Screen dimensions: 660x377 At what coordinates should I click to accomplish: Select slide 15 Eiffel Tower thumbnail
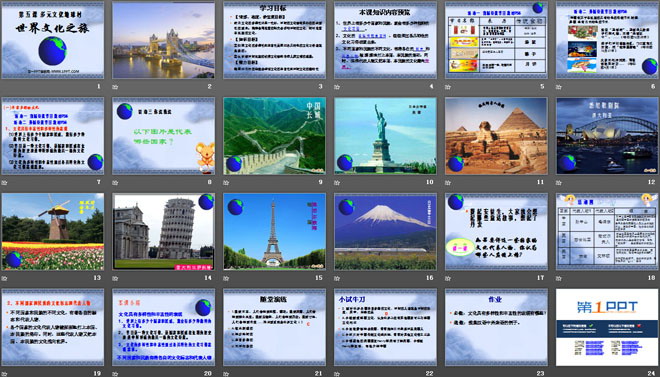pyautogui.click(x=274, y=231)
